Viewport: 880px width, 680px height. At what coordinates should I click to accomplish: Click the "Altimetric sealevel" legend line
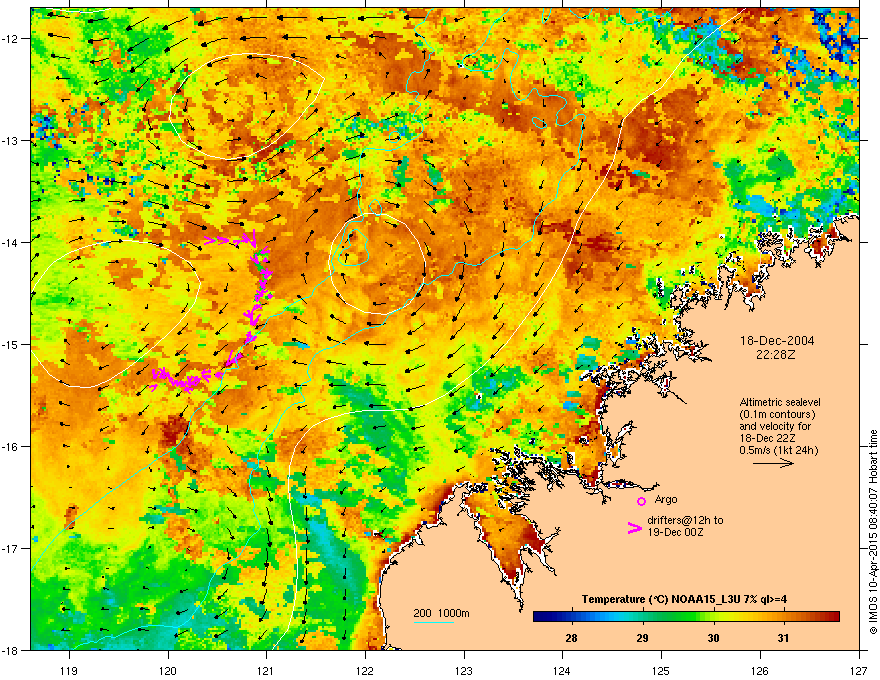click(780, 402)
